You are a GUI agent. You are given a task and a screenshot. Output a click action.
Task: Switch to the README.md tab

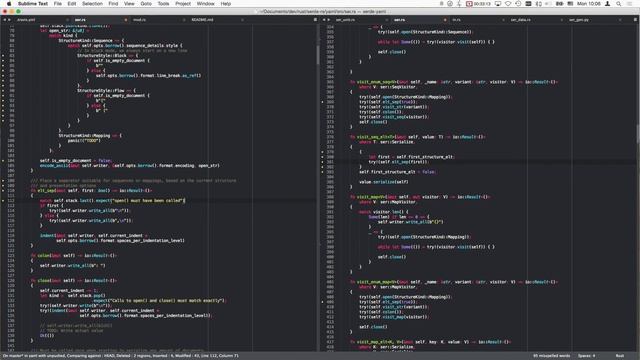[202, 20]
